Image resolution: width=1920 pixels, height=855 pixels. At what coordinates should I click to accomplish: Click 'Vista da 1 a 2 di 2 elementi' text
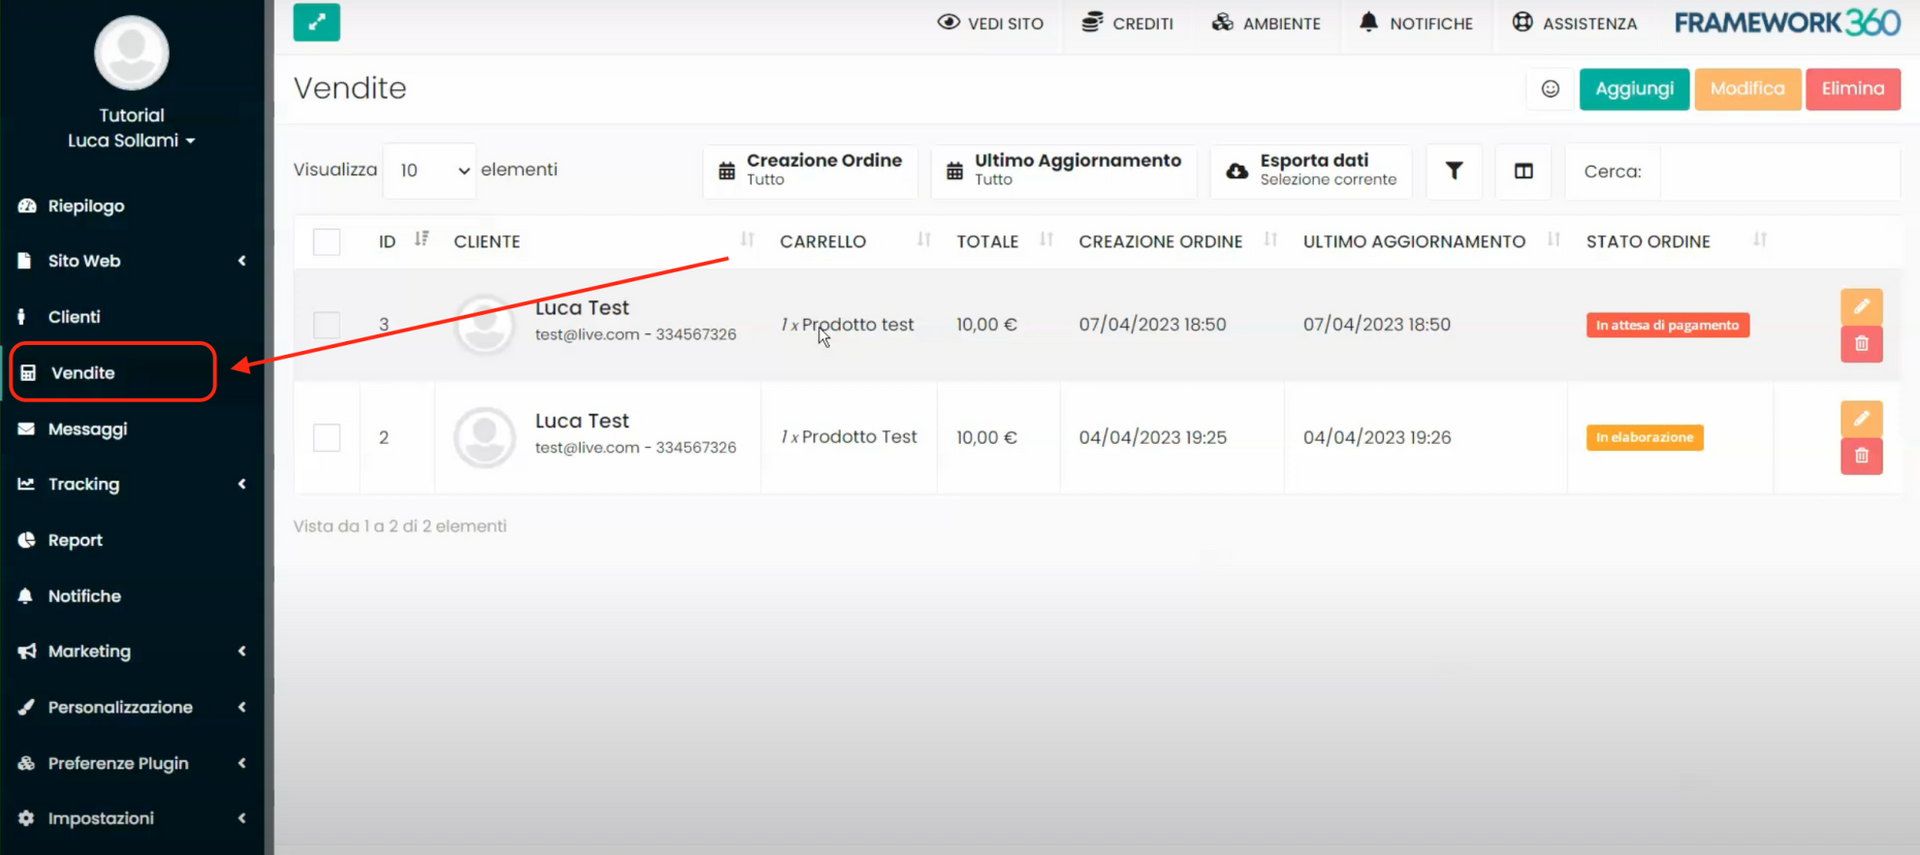[400, 526]
